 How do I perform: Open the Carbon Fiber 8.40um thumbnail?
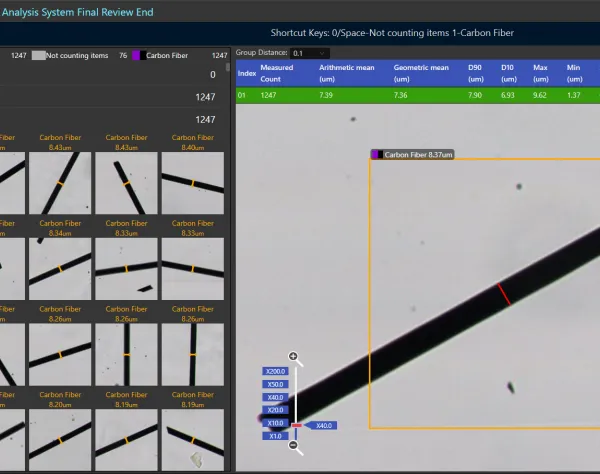[x=193, y=183]
